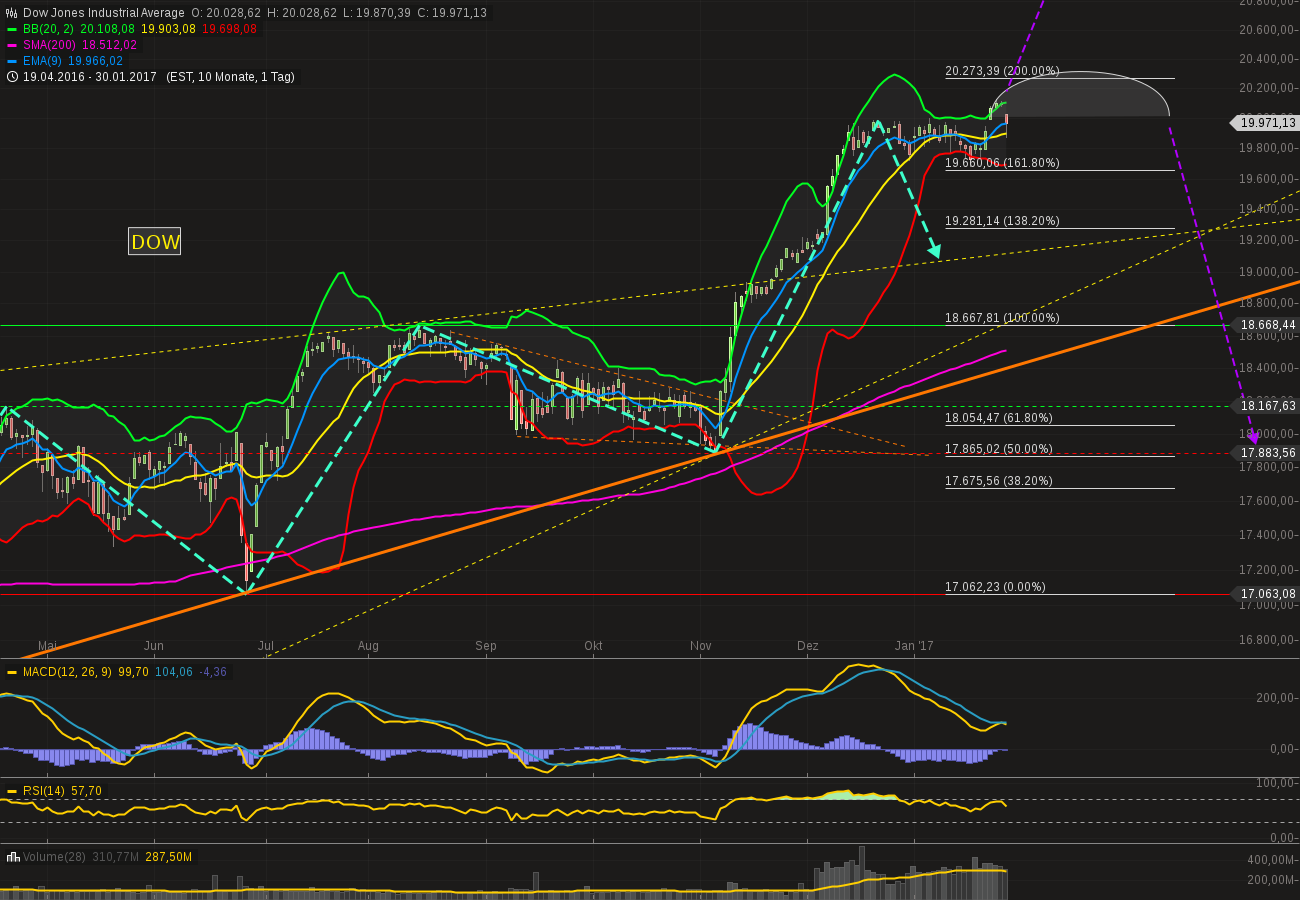1300x900 pixels.
Task: Open the EMA(9) indicator label
Action: pyautogui.click(x=45, y=61)
